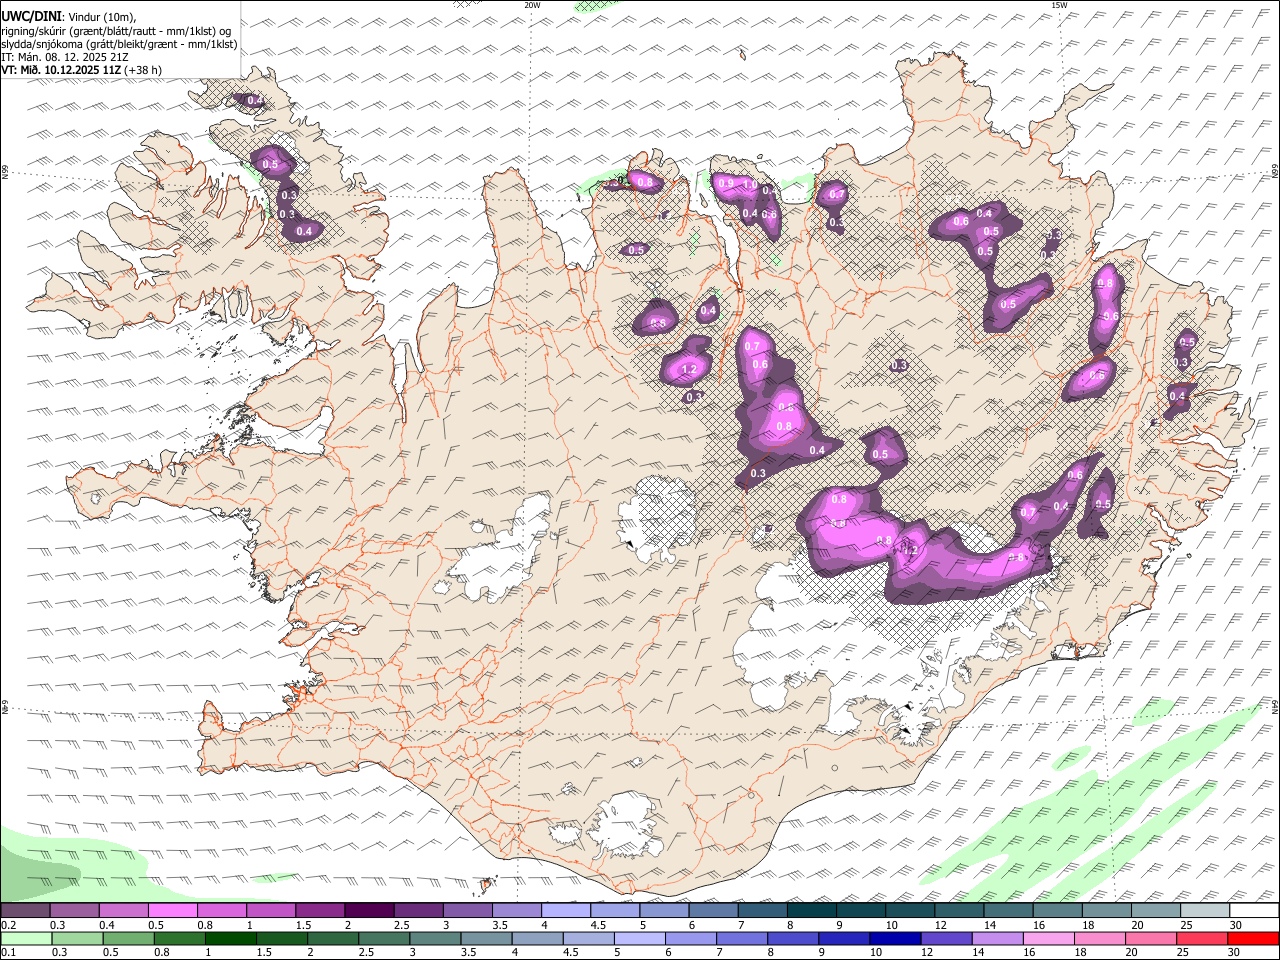
Task: Pick white upper swatch after 30
Action: tap(1254, 910)
